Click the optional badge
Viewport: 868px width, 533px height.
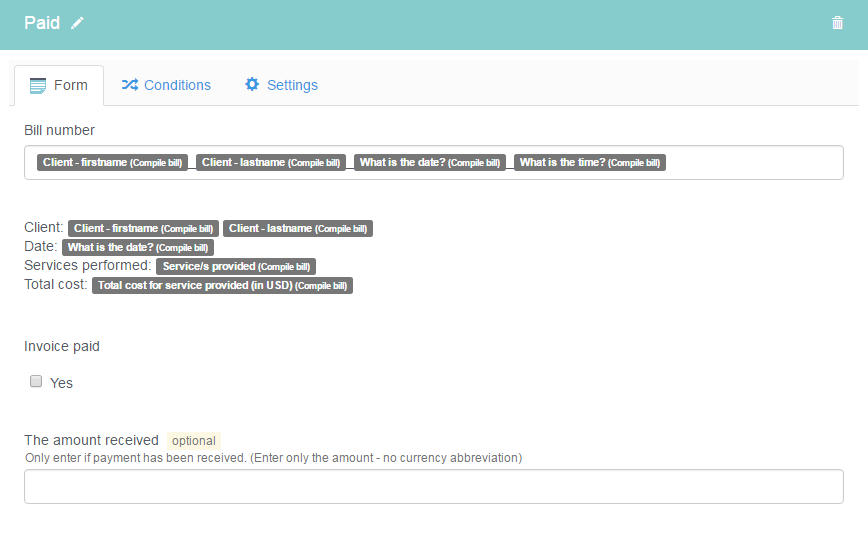pyautogui.click(x=194, y=441)
